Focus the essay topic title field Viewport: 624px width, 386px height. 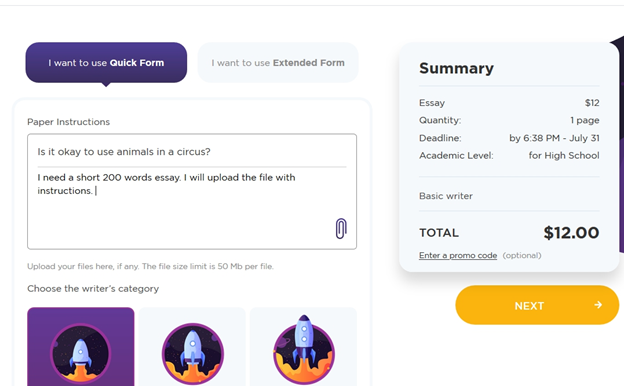pos(192,152)
